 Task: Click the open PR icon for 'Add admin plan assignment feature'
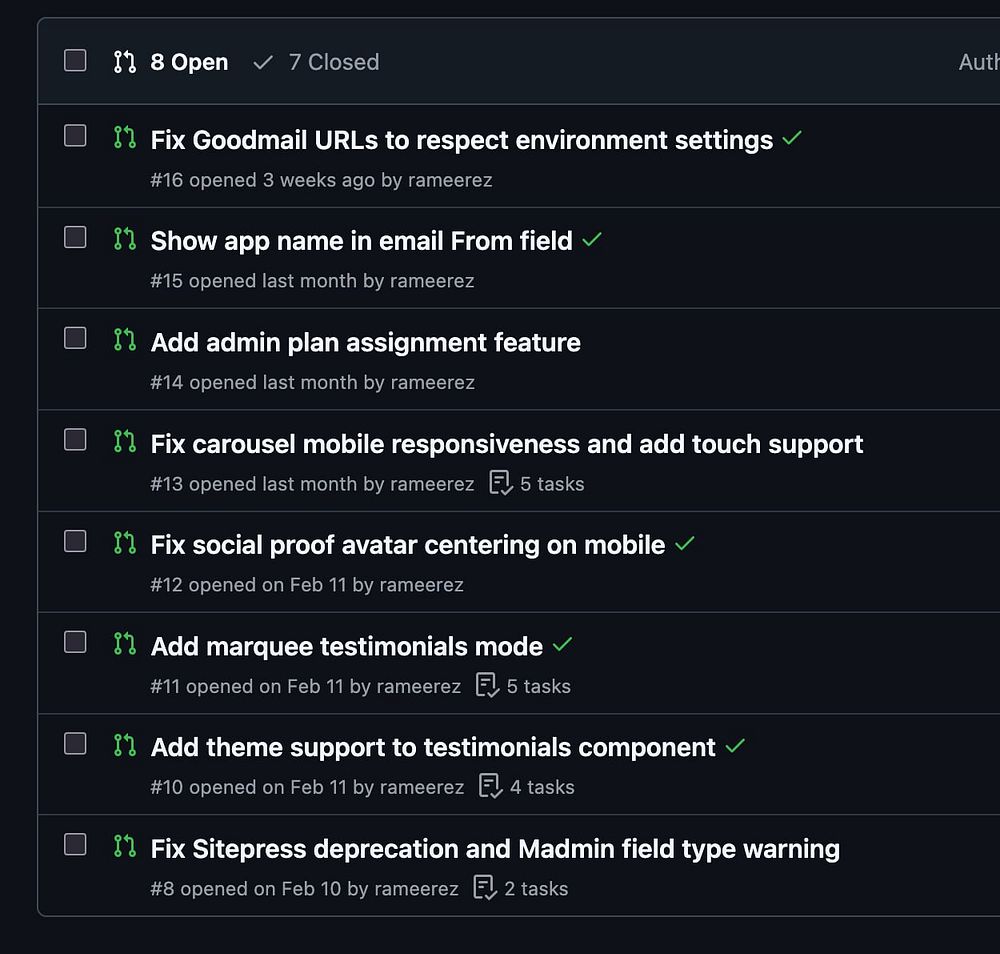coord(124,340)
